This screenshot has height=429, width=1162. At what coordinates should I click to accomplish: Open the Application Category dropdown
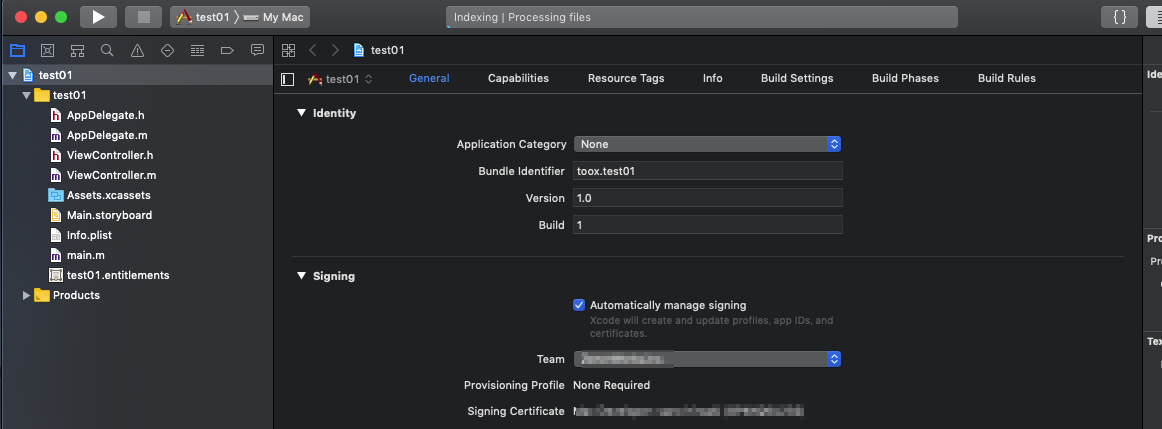tap(707, 144)
